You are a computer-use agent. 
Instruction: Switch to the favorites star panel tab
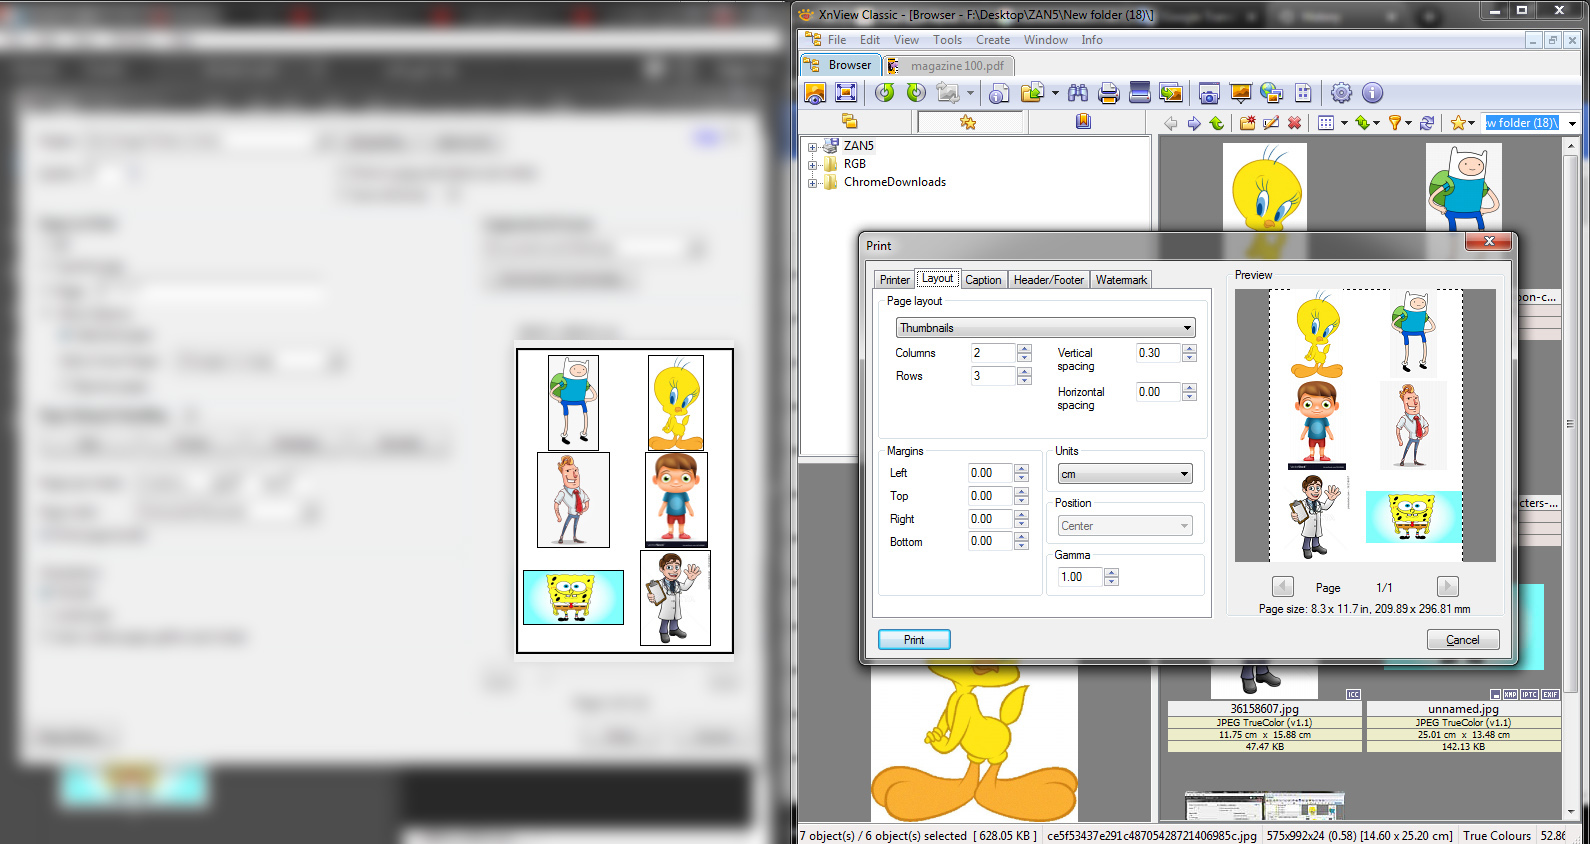[x=968, y=122]
